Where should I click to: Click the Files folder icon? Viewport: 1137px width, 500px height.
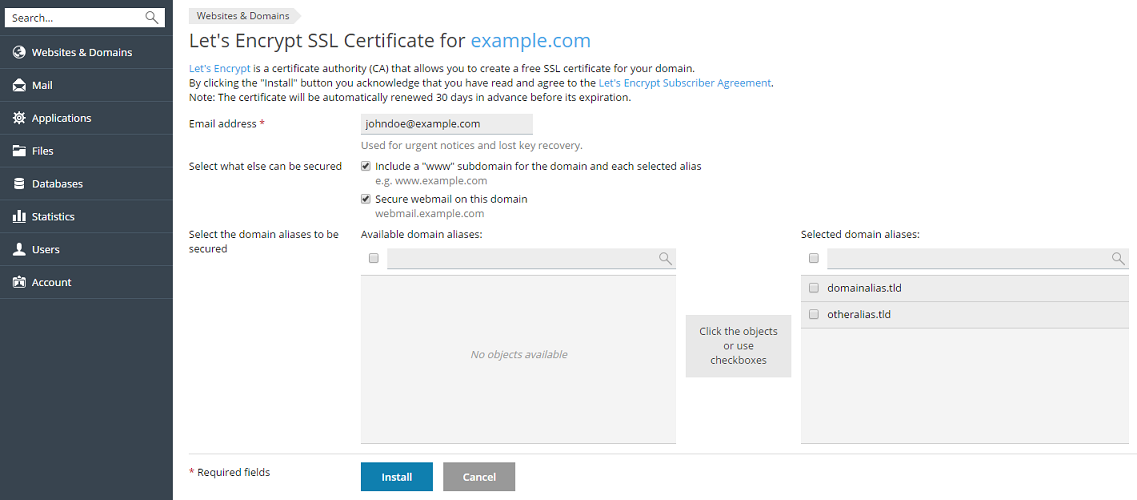19,151
